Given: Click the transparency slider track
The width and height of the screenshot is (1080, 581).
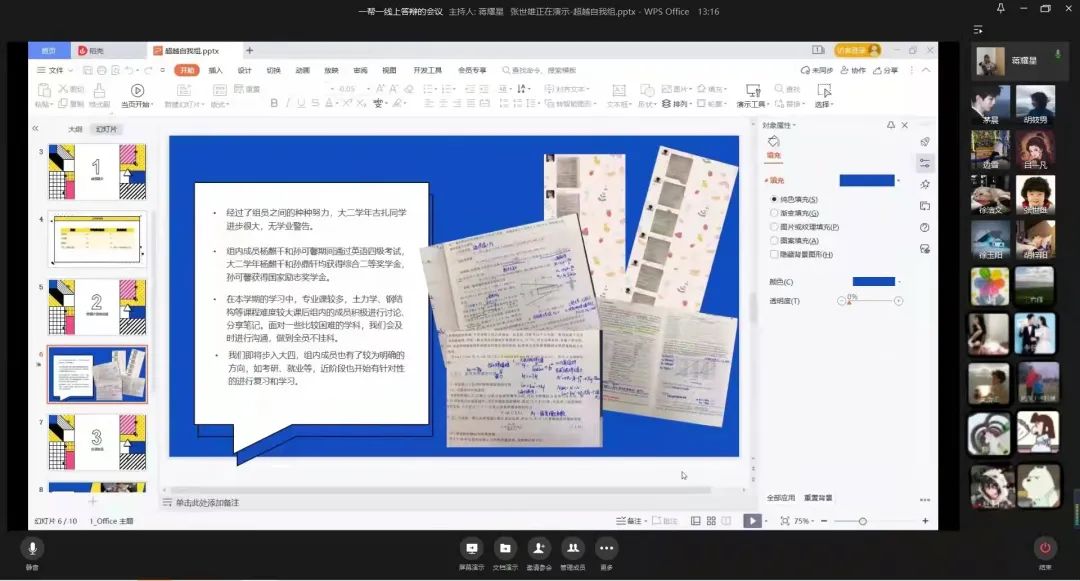Looking at the screenshot, I should point(870,301).
